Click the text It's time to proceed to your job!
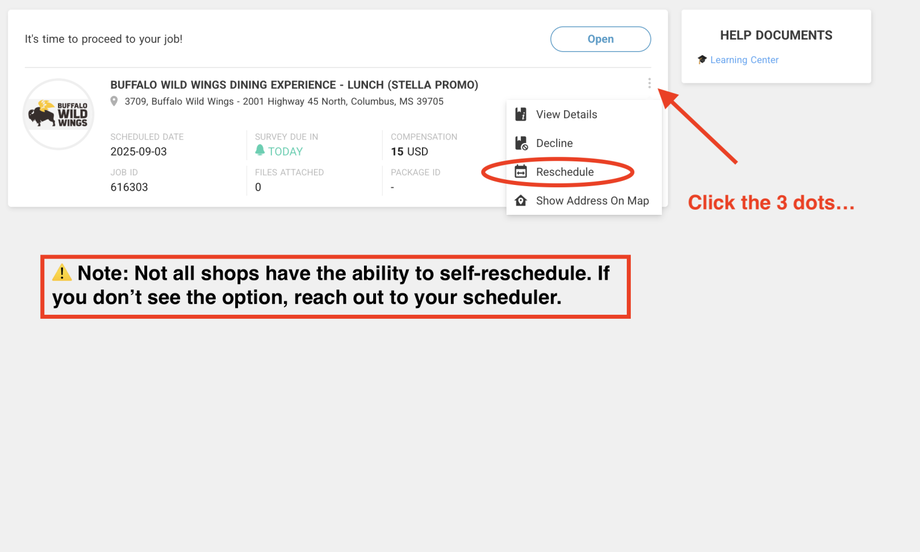The height and width of the screenshot is (552, 920). pos(103,39)
